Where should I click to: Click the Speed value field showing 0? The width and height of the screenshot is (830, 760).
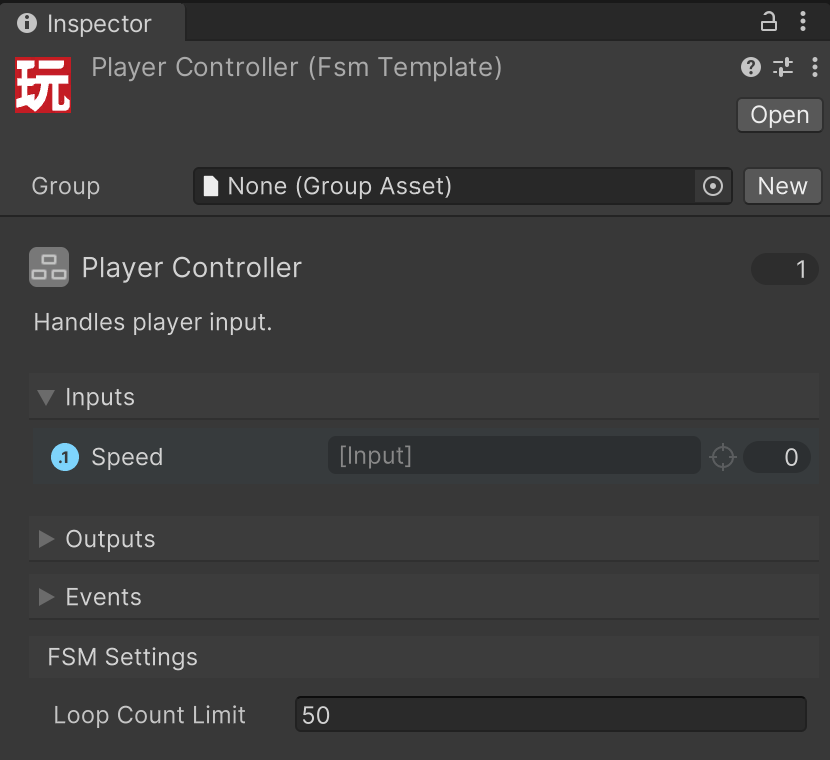pyautogui.click(x=777, y=457)
